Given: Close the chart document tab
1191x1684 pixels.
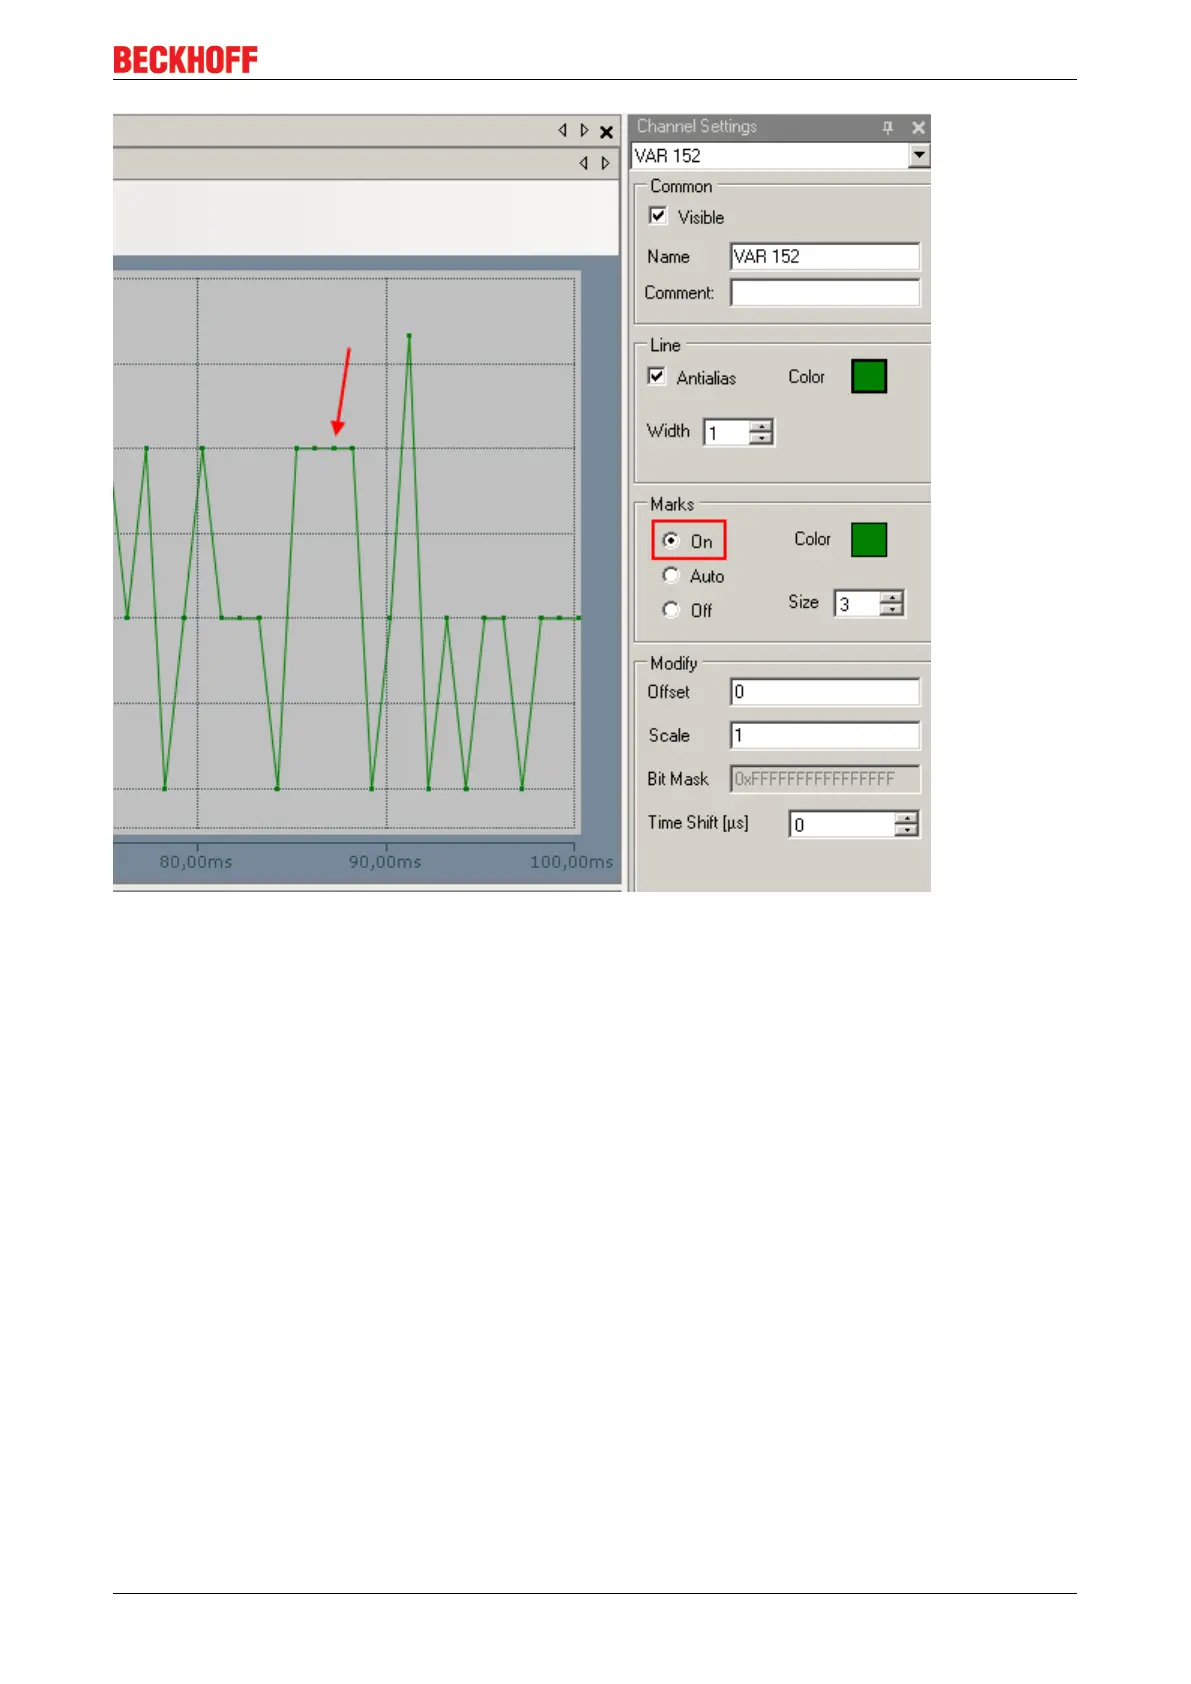Looking at the screenshot, I should click(606, 132).
